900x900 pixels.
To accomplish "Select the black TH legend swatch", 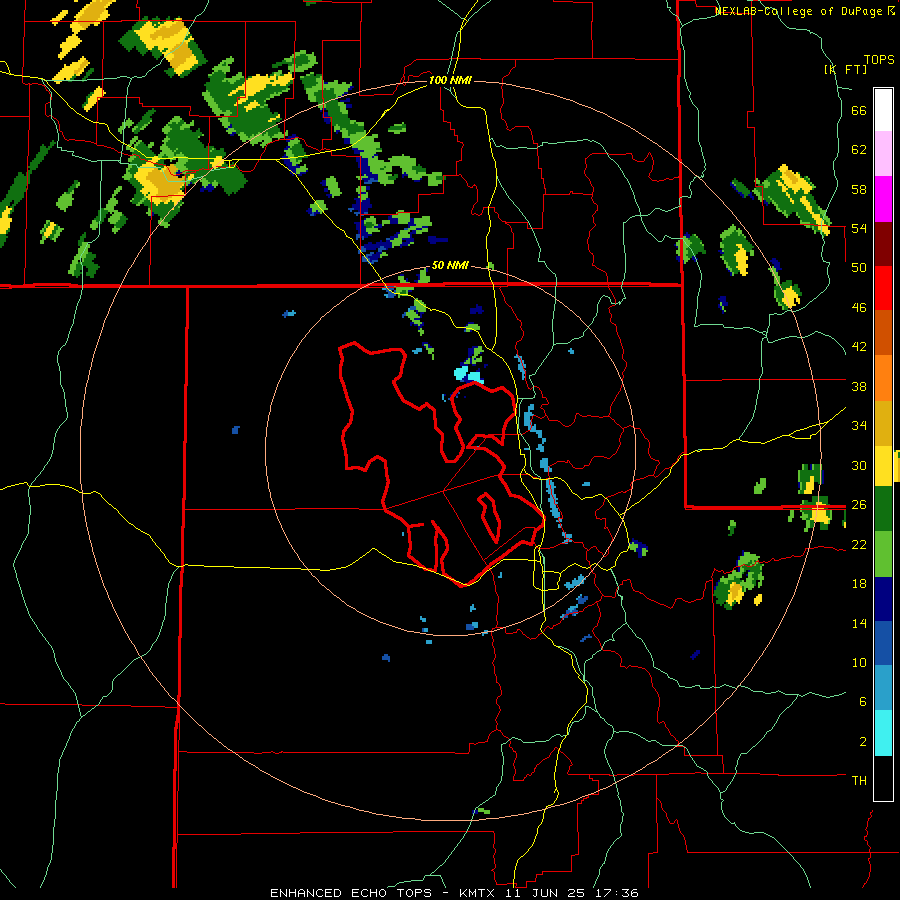I will (883, 778).
